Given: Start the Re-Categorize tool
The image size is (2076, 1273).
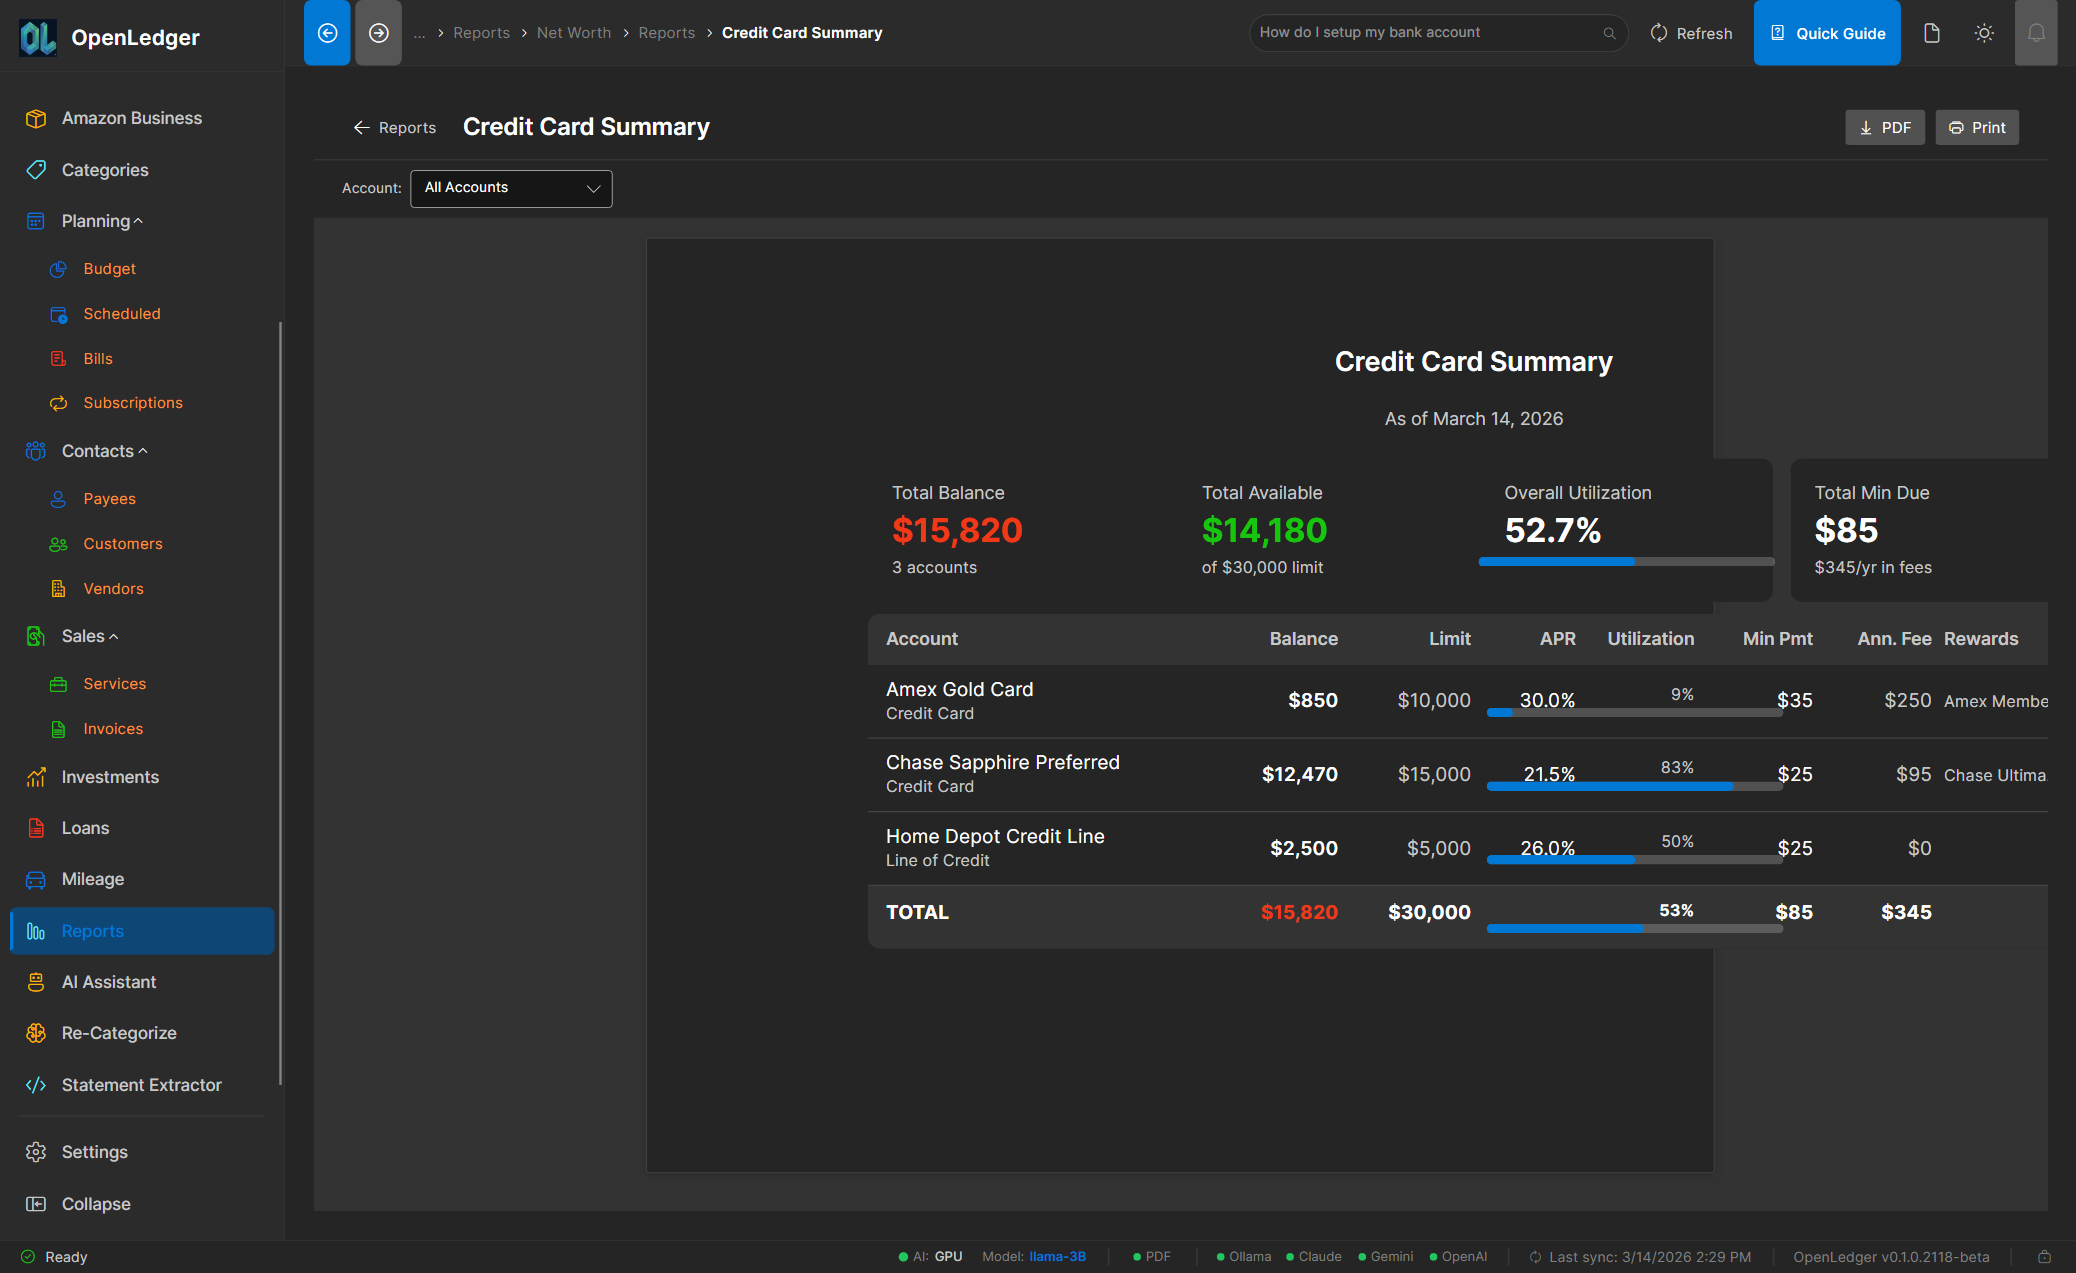Looking at the screenshot, I should [x=119, y=1032].
